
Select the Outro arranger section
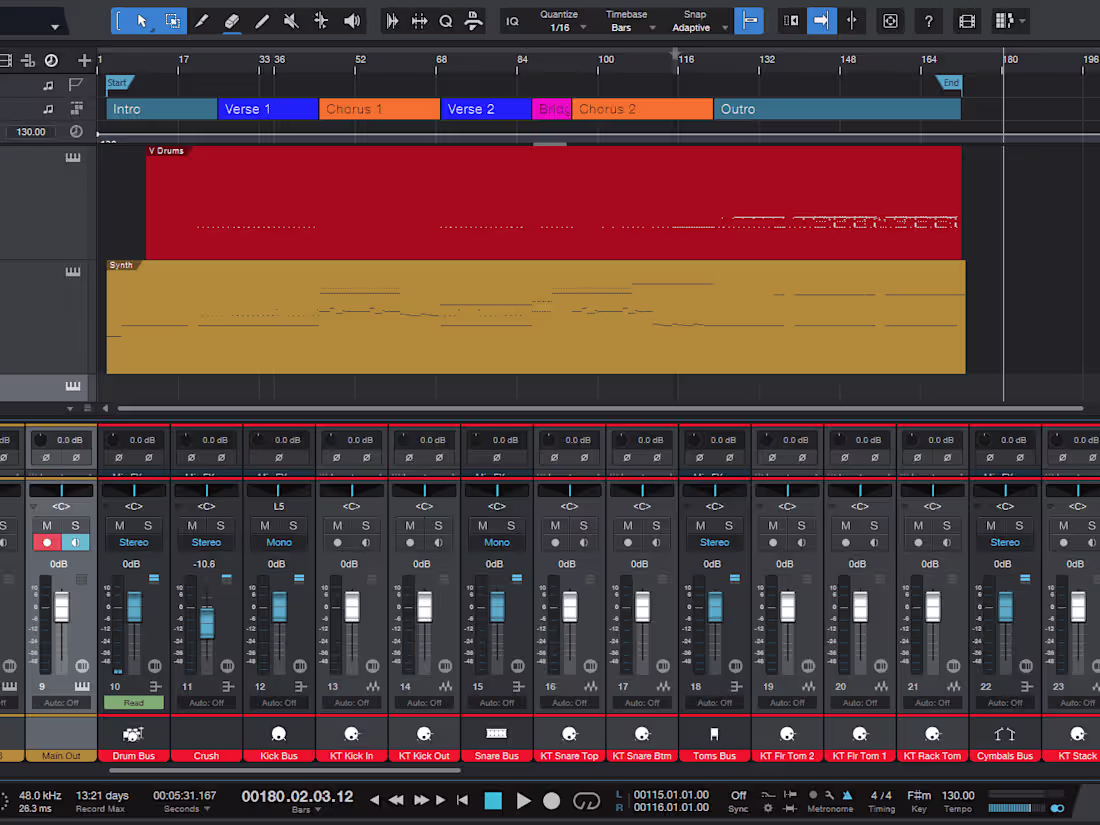[838, 109]
